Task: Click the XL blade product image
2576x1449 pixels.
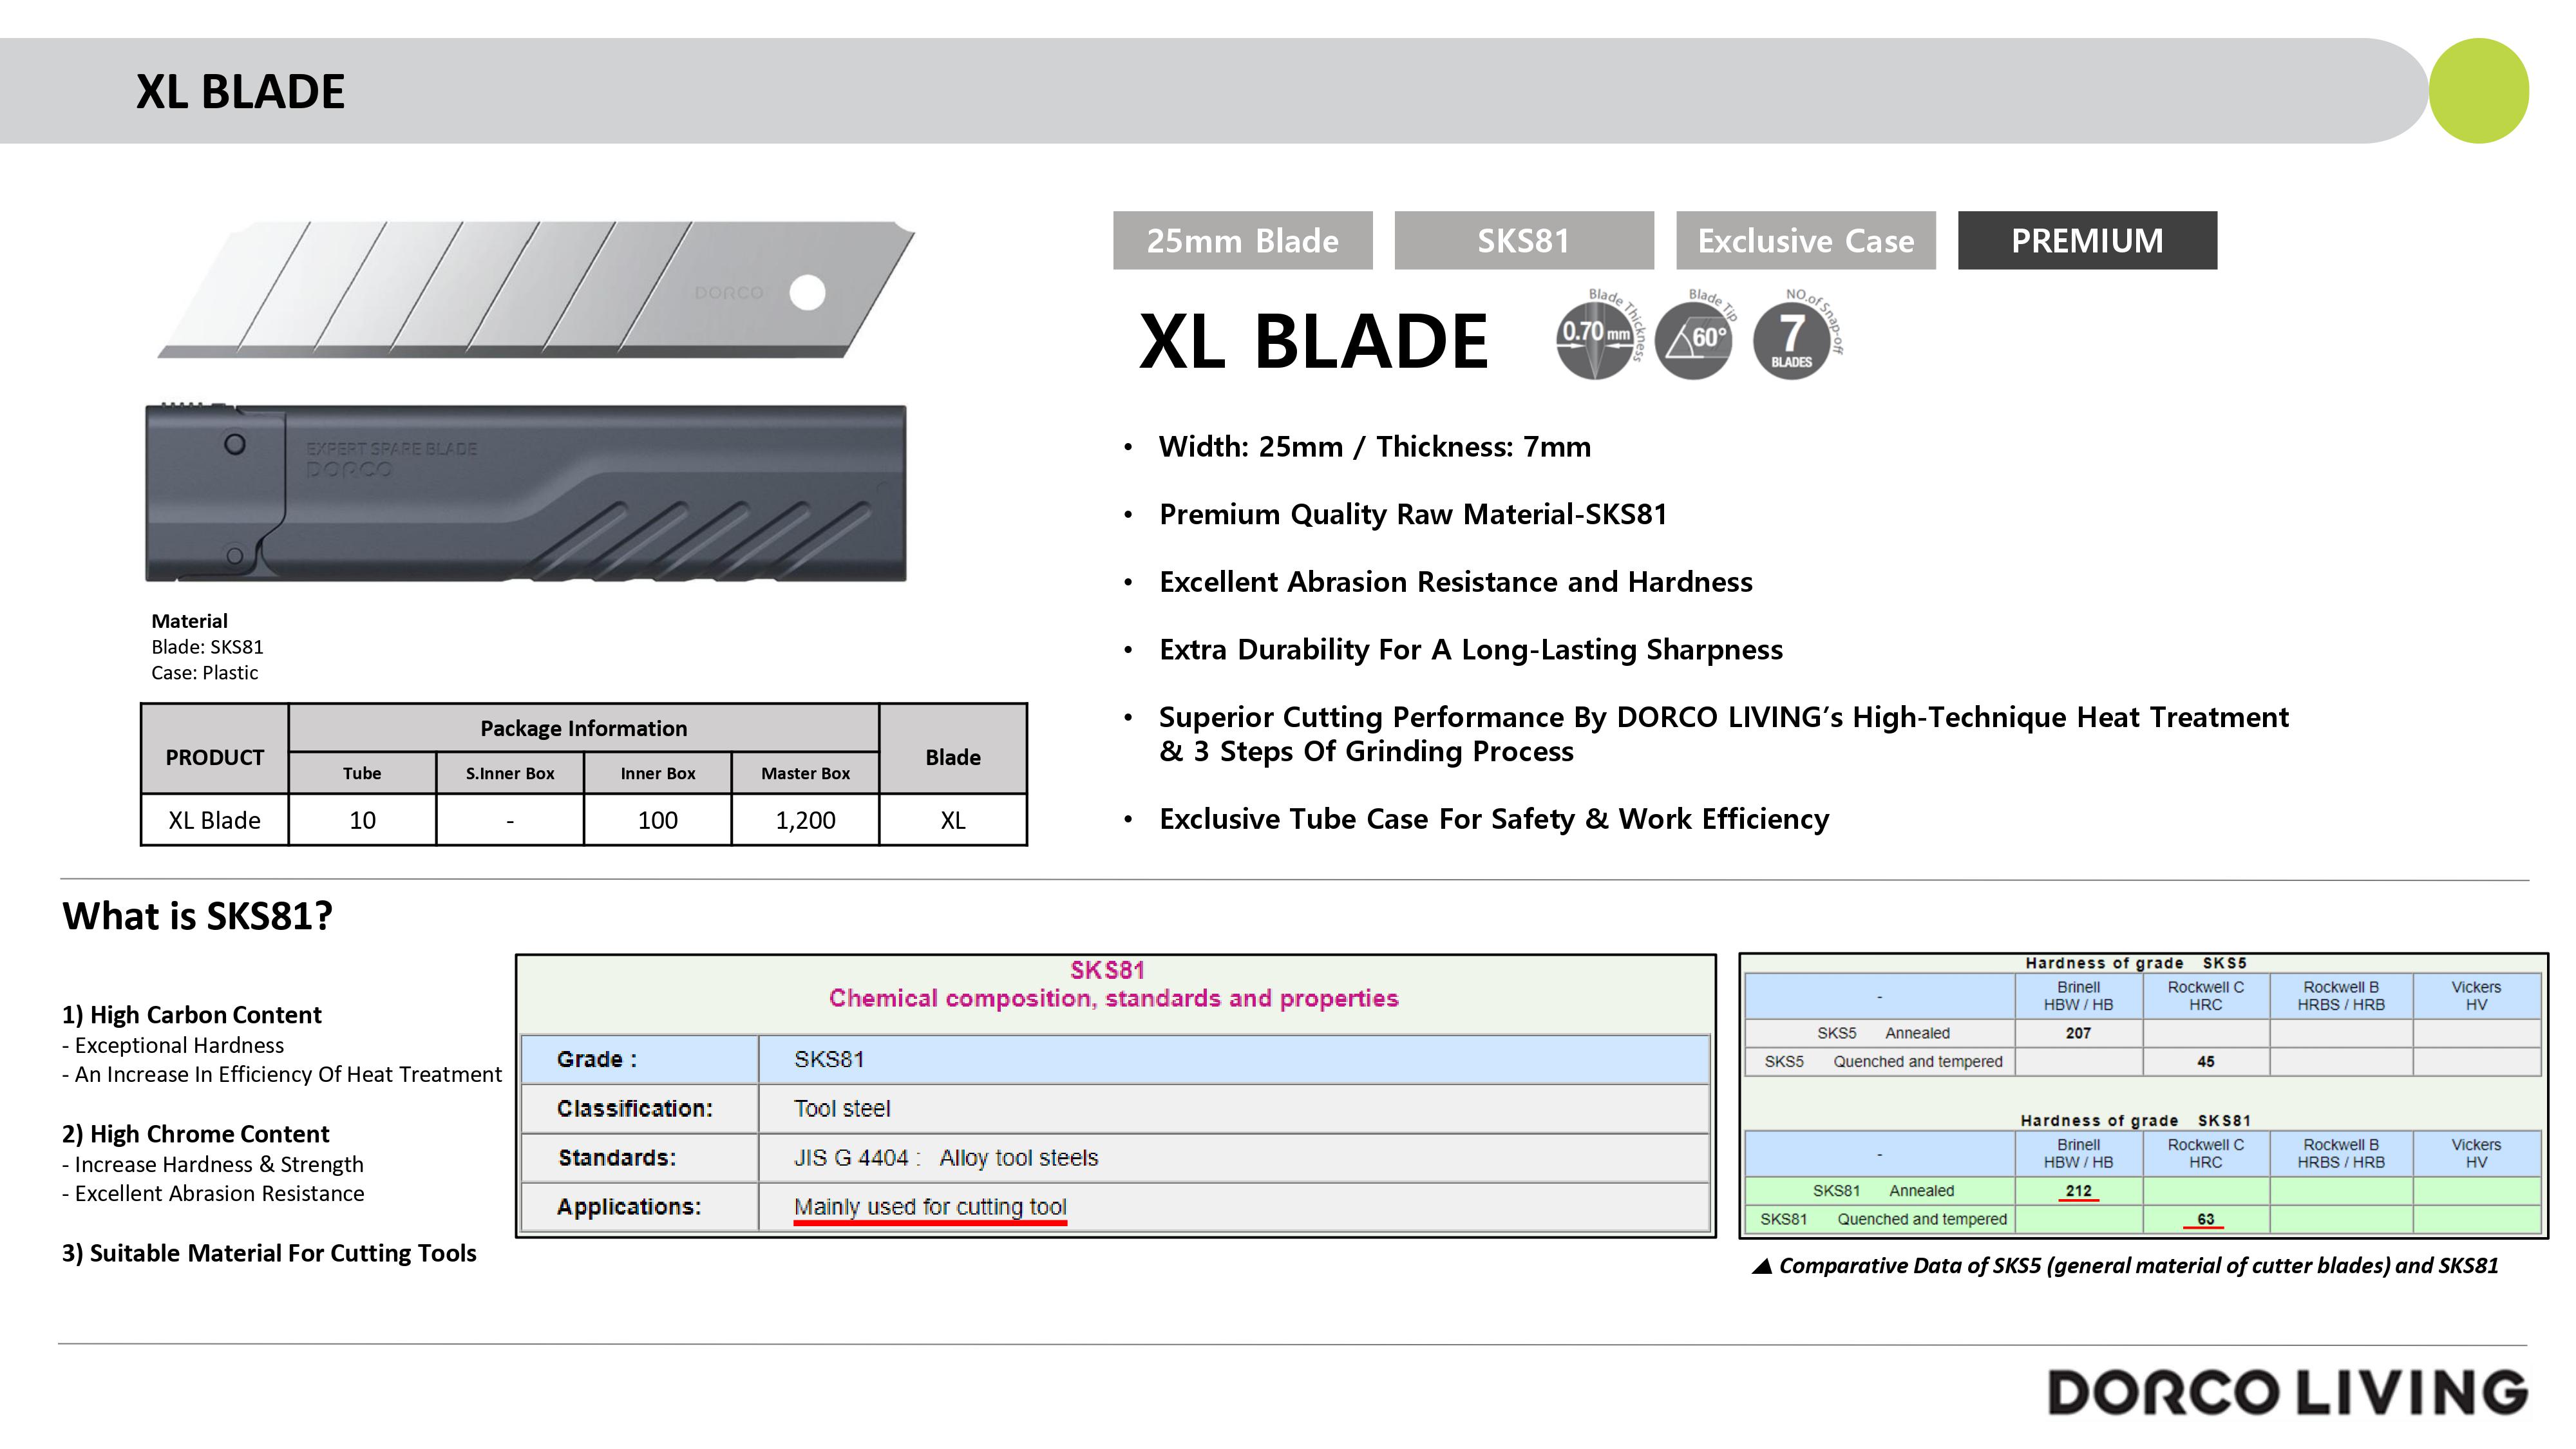Action: [x=535, y=289]
